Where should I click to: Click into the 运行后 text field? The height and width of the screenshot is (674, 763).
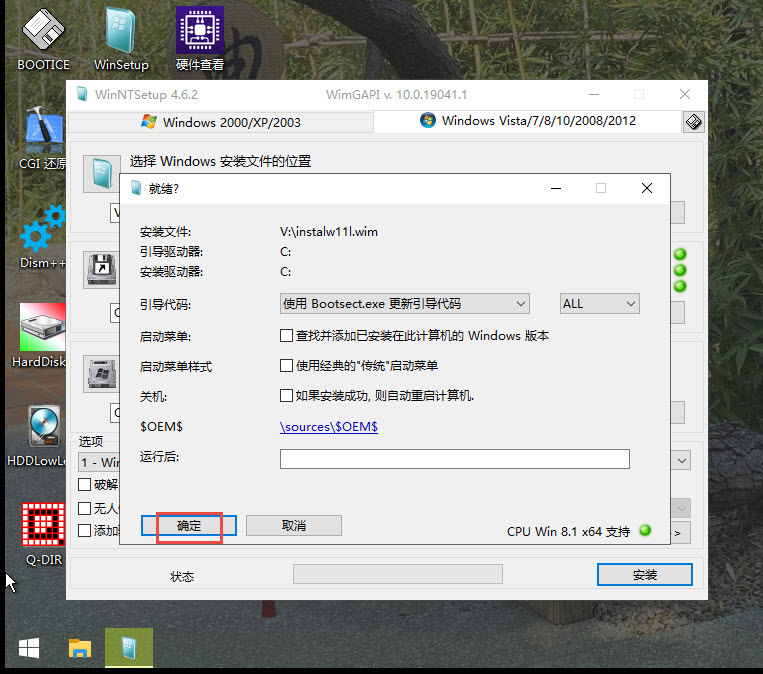[x=454, y=459]
